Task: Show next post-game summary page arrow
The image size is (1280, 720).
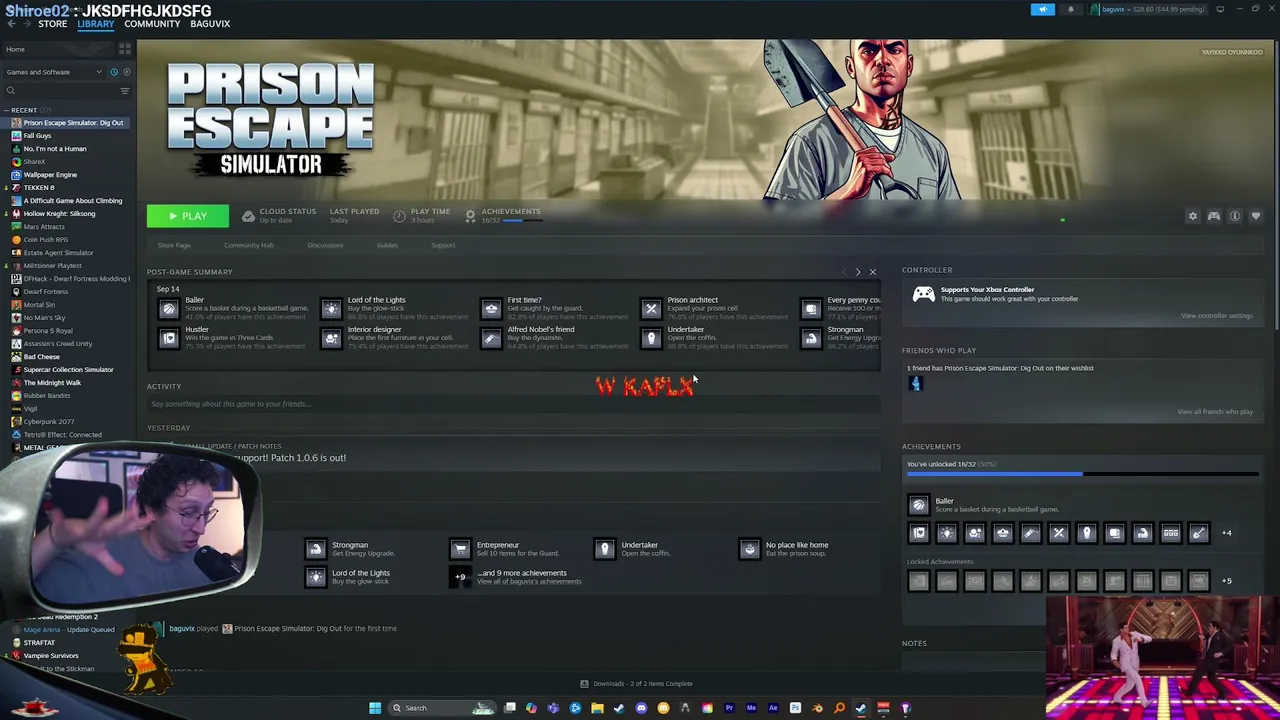Action: click(857, 272)
